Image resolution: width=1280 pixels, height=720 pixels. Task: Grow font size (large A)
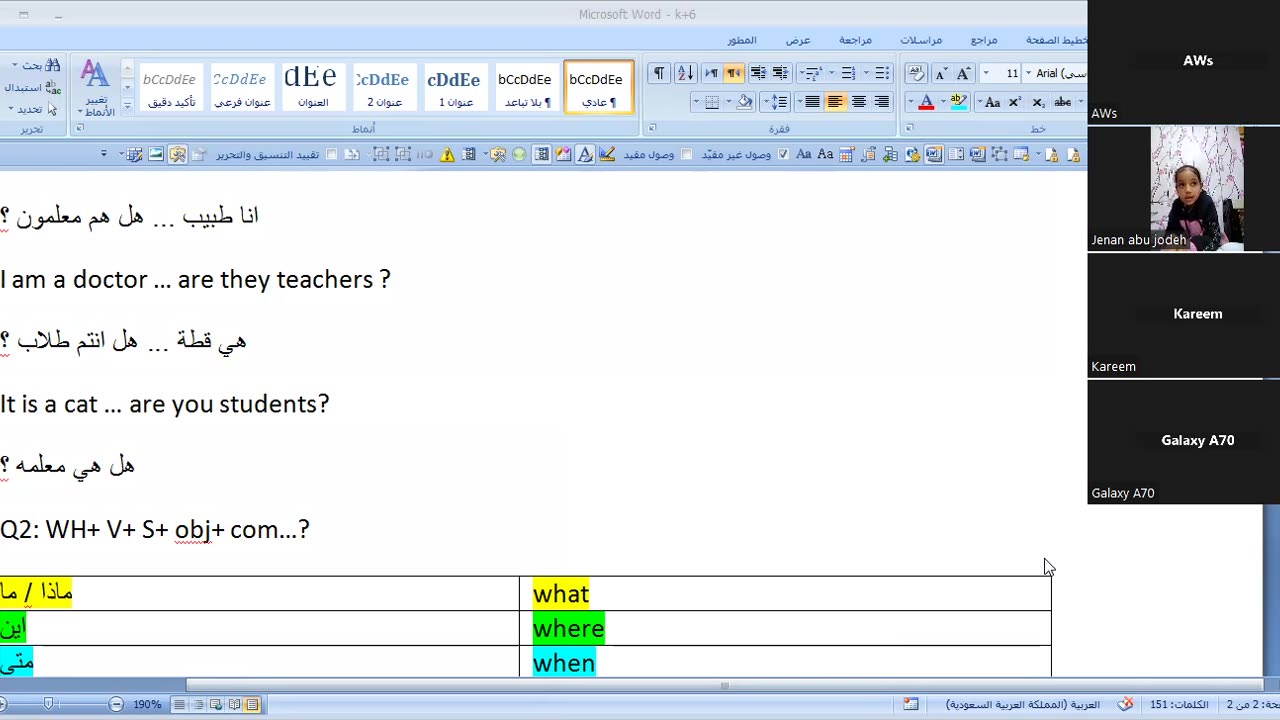point(963,73)
